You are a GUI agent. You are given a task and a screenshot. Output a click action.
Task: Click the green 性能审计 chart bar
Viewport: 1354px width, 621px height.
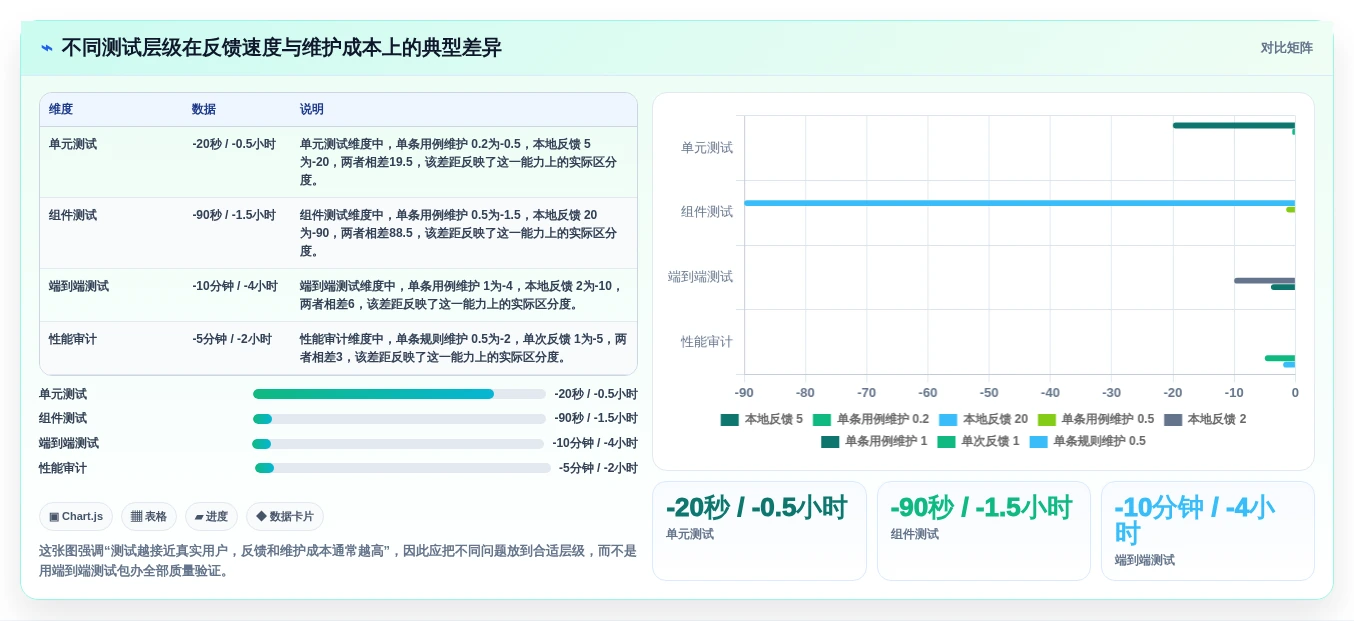[x=1280, y=358]
